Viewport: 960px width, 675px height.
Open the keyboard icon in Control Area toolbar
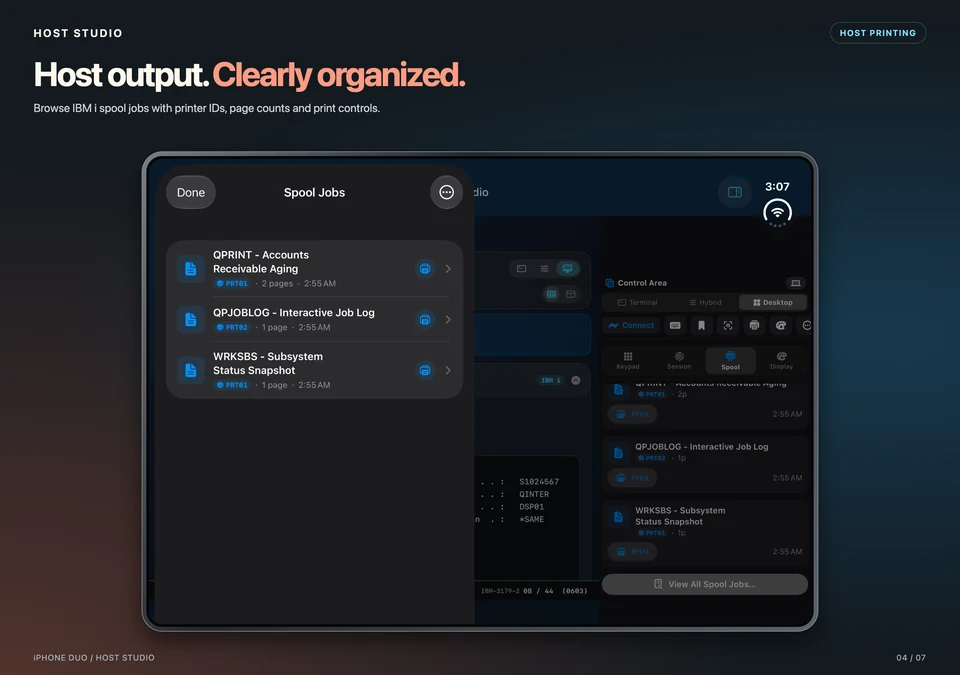click(x=675, y=325)
